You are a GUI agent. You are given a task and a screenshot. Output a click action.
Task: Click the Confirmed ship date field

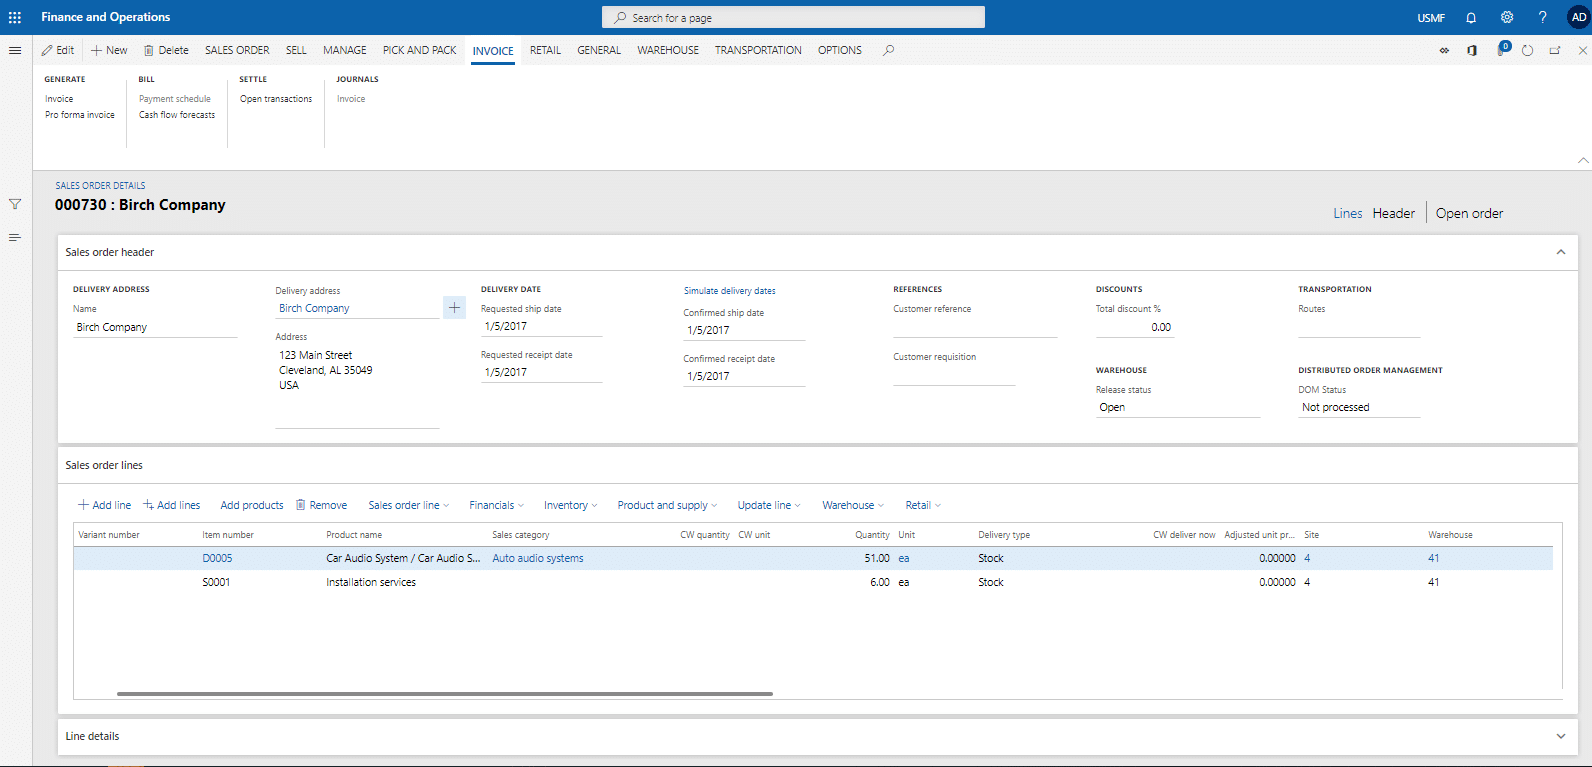pyautogui.click(x=744, y=331)
